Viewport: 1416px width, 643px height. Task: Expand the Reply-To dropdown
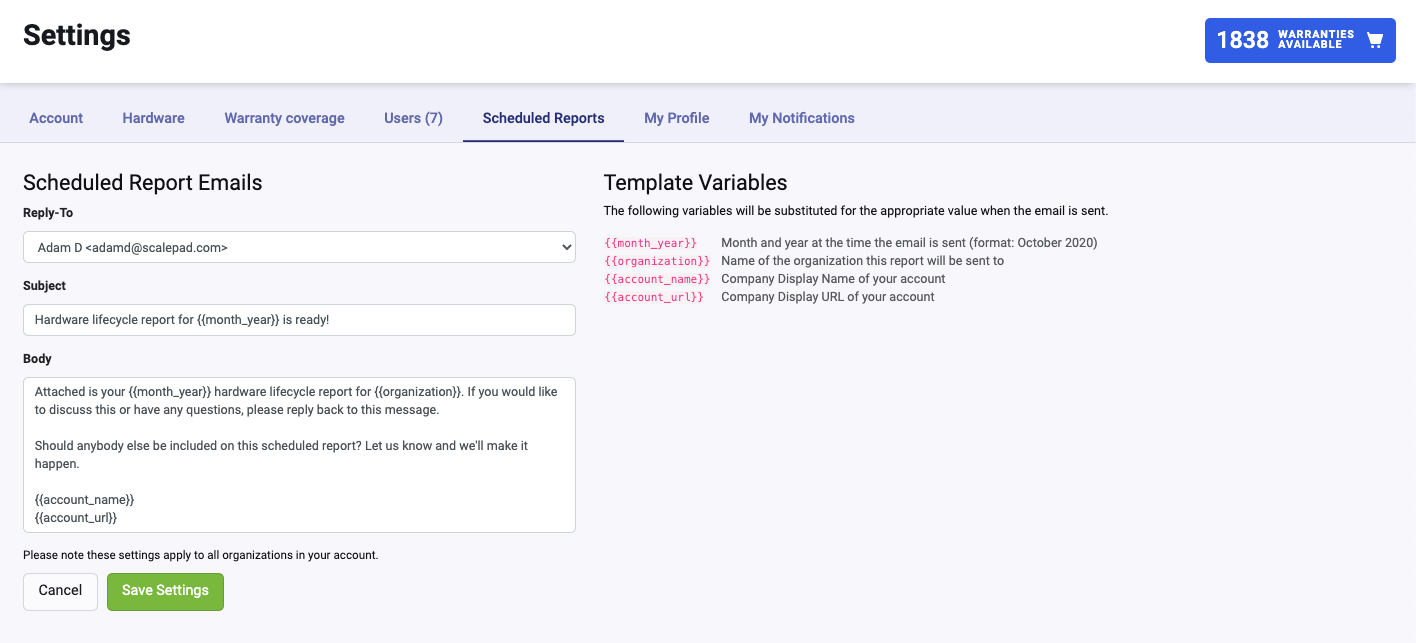click(299, 247)
